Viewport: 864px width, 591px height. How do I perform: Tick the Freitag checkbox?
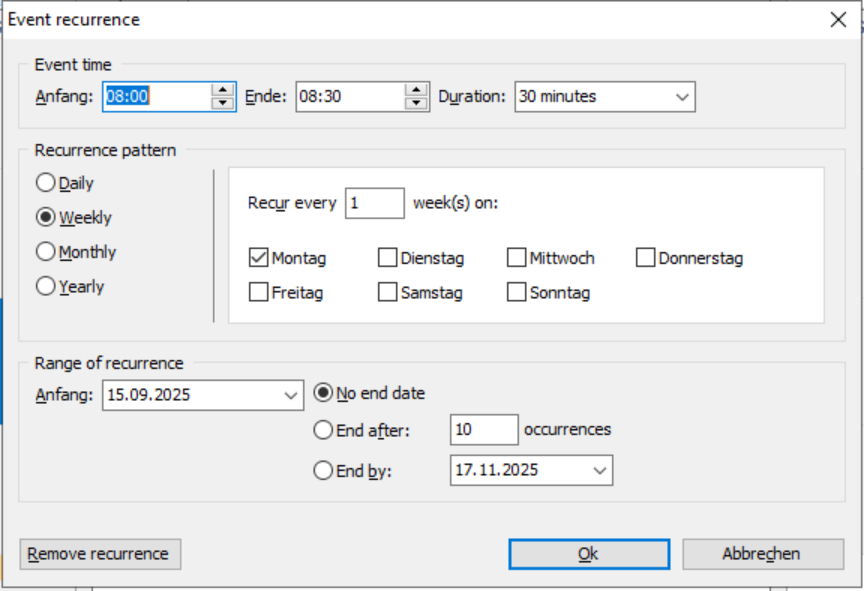click(258, 293)
